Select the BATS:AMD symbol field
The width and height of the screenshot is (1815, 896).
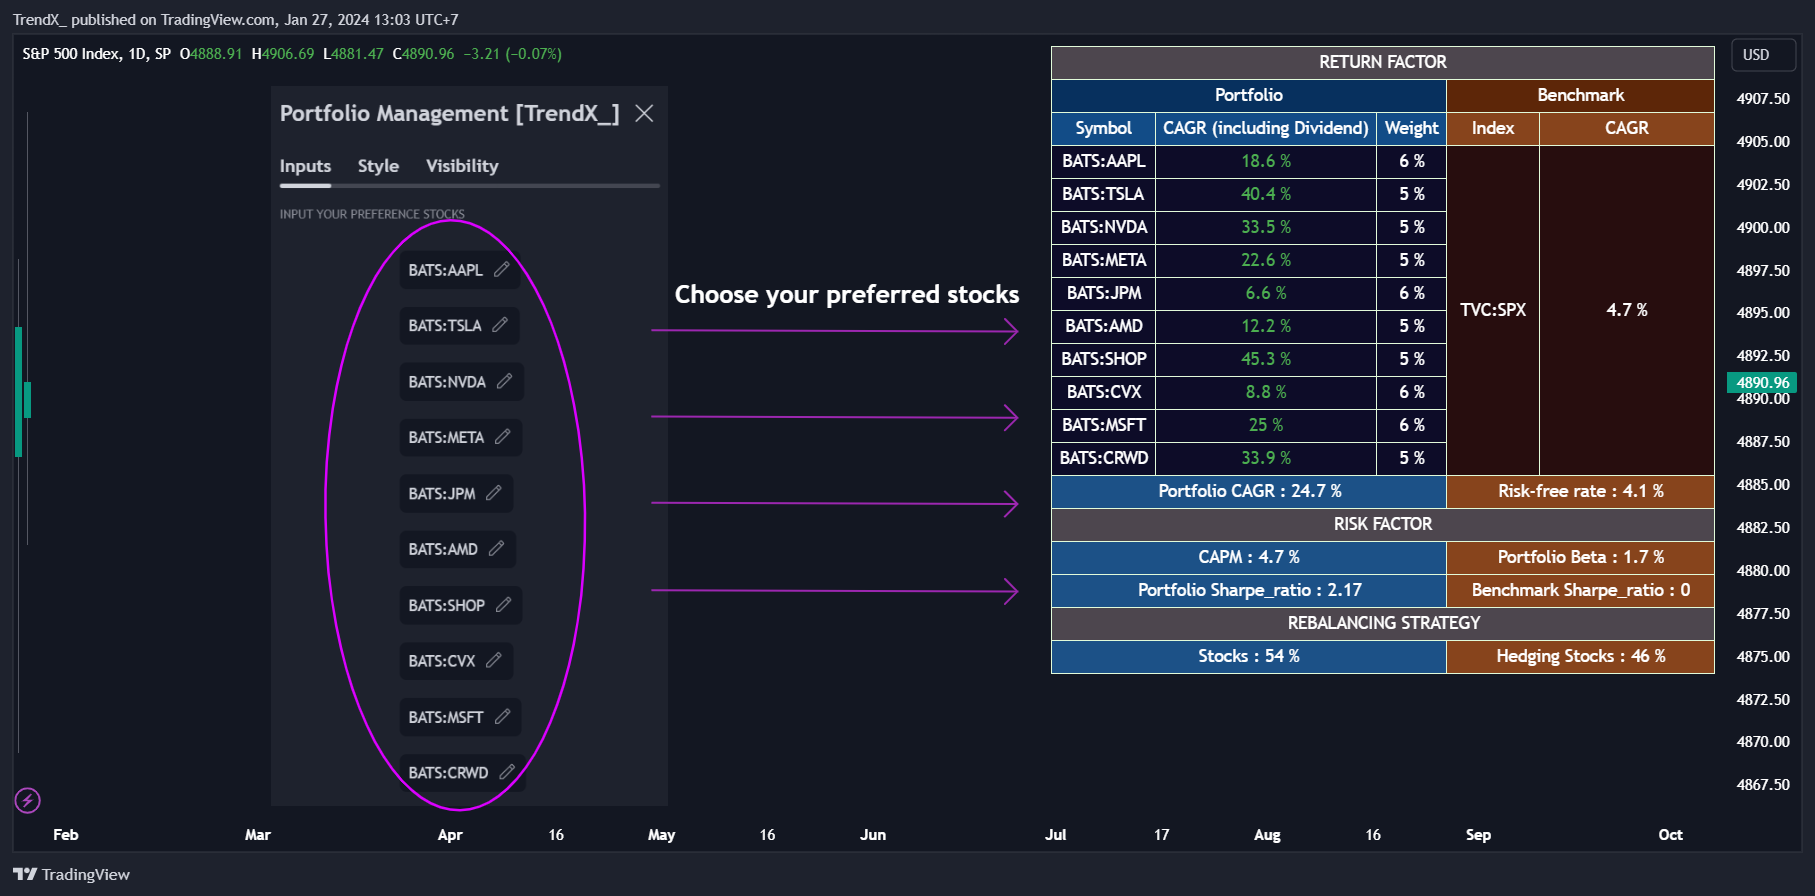tap(457, 550)
